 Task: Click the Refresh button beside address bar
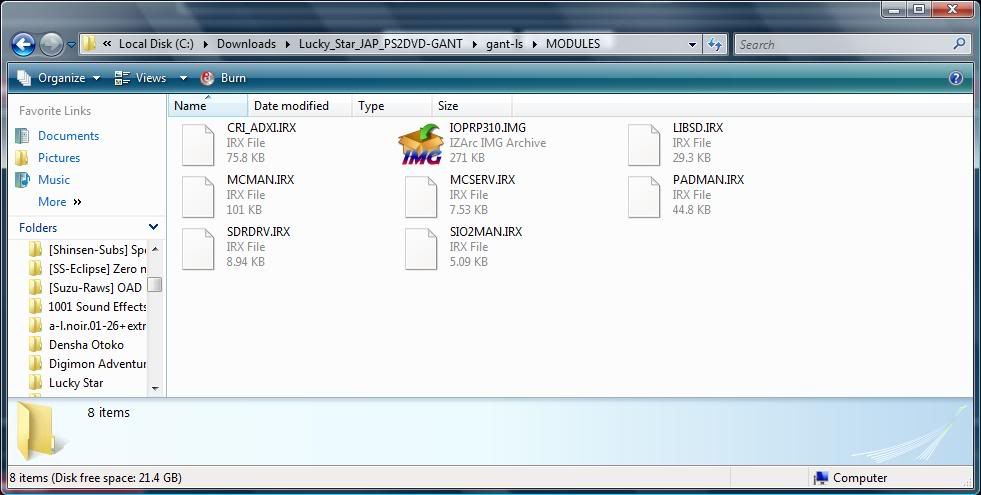click(x=714, y=44)
